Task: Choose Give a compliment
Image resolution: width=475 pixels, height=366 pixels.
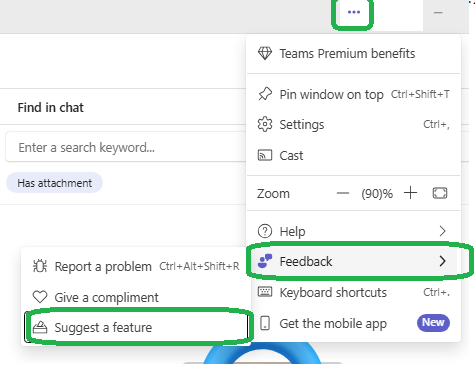Action: coord(136,297)
